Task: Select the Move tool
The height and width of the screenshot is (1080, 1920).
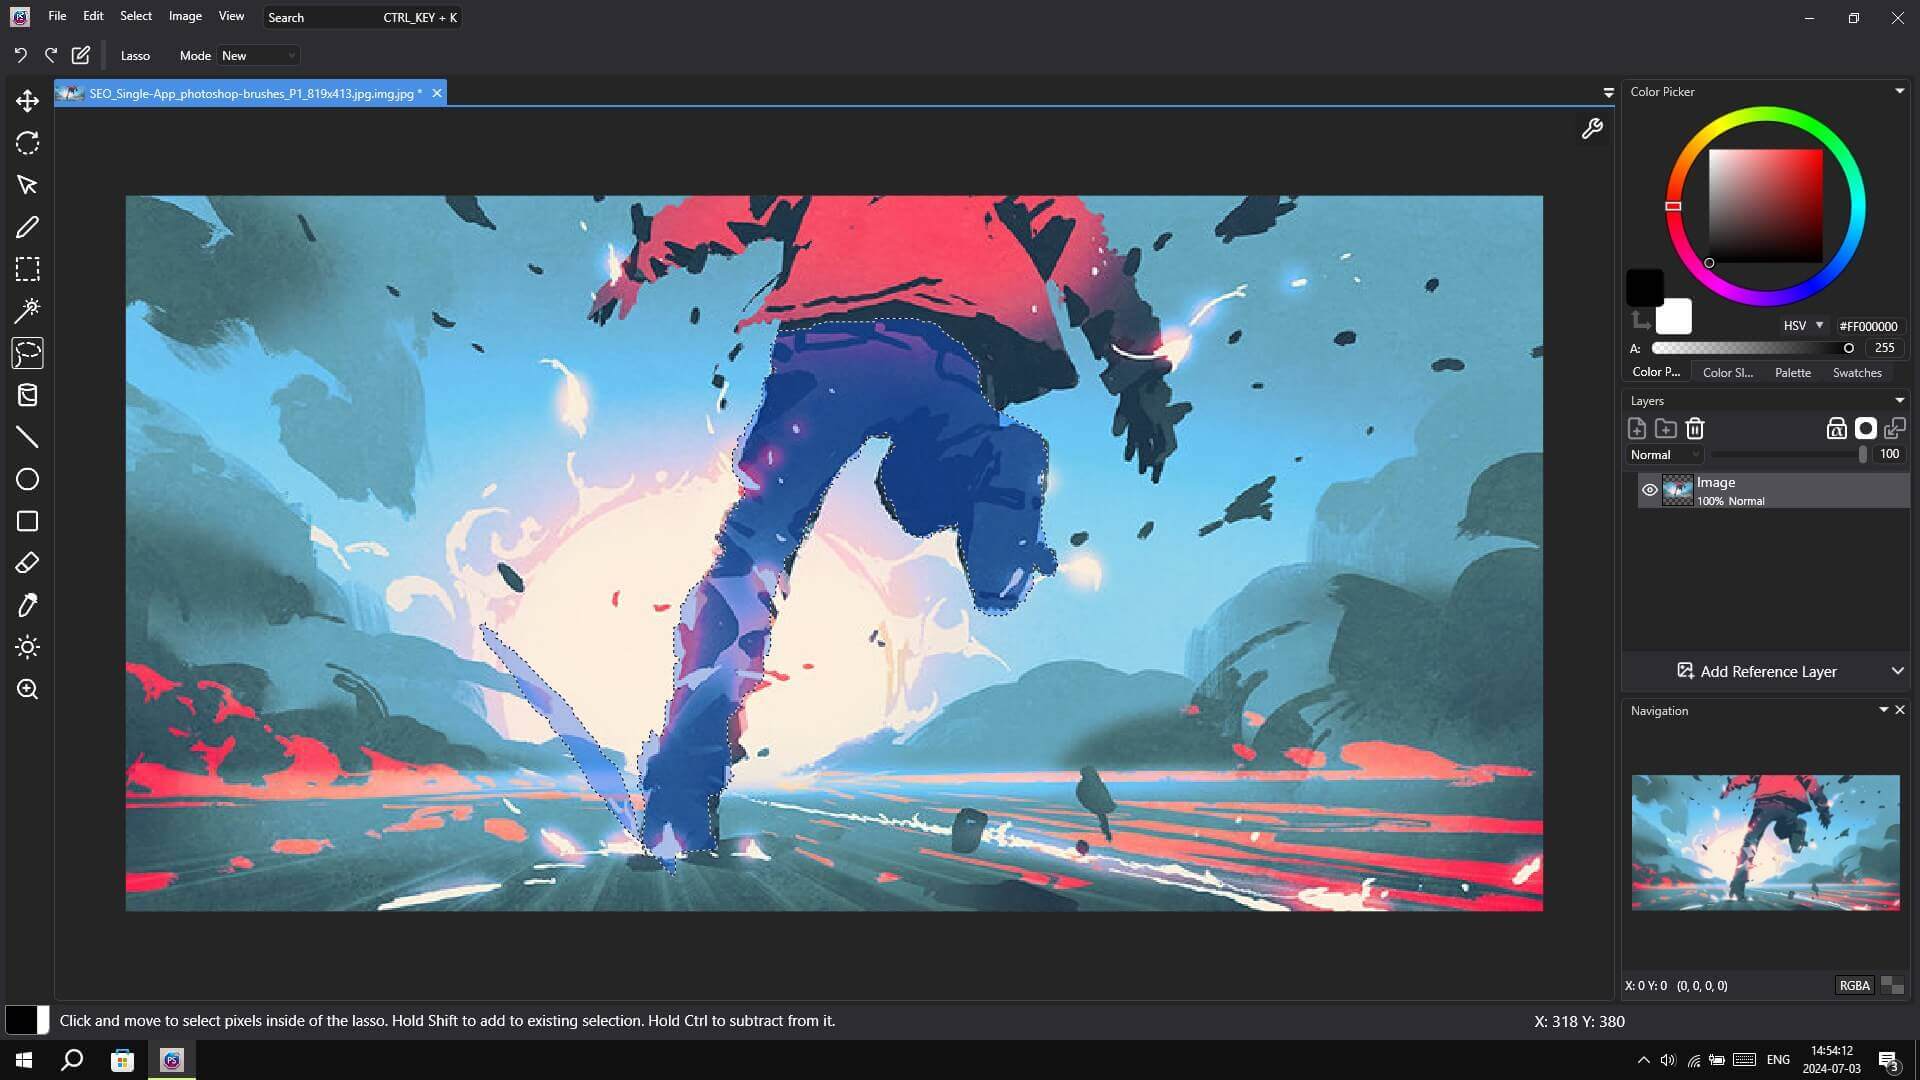Action: pos(27,101)
